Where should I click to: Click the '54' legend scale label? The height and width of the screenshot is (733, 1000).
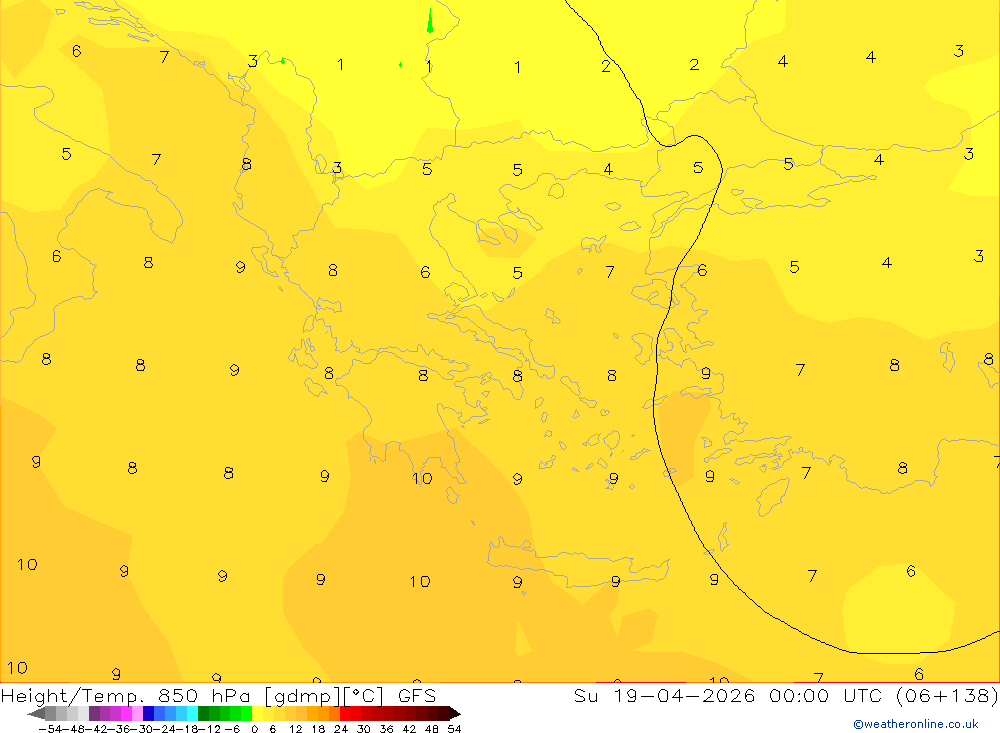454,729
